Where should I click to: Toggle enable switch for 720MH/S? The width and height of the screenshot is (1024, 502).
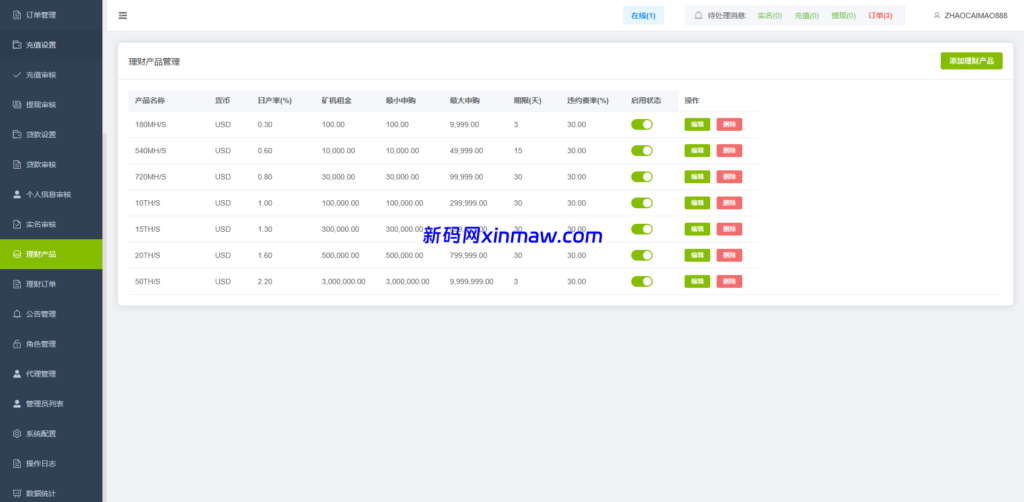[x=641, y=177]
